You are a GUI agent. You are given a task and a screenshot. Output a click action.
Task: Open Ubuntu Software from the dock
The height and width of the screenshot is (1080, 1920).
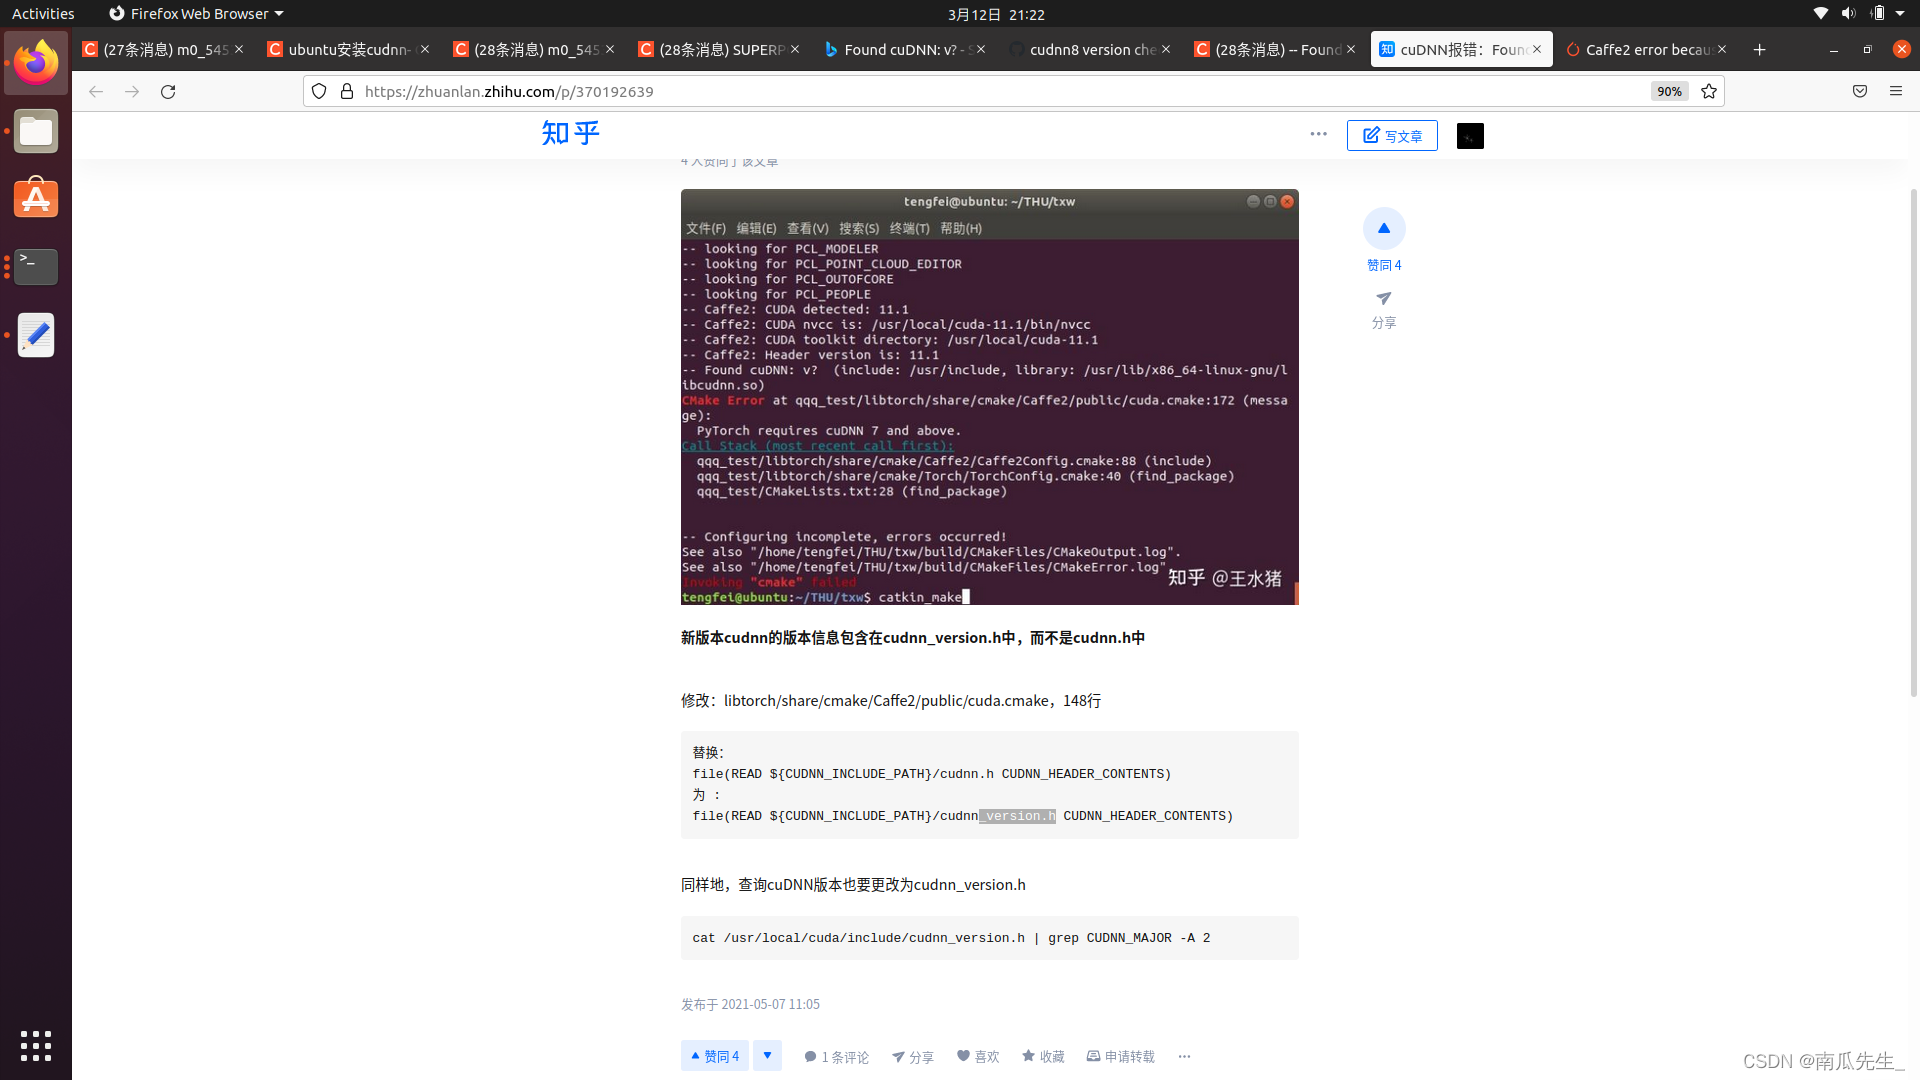pyautogui.click(x=36, y=198)
